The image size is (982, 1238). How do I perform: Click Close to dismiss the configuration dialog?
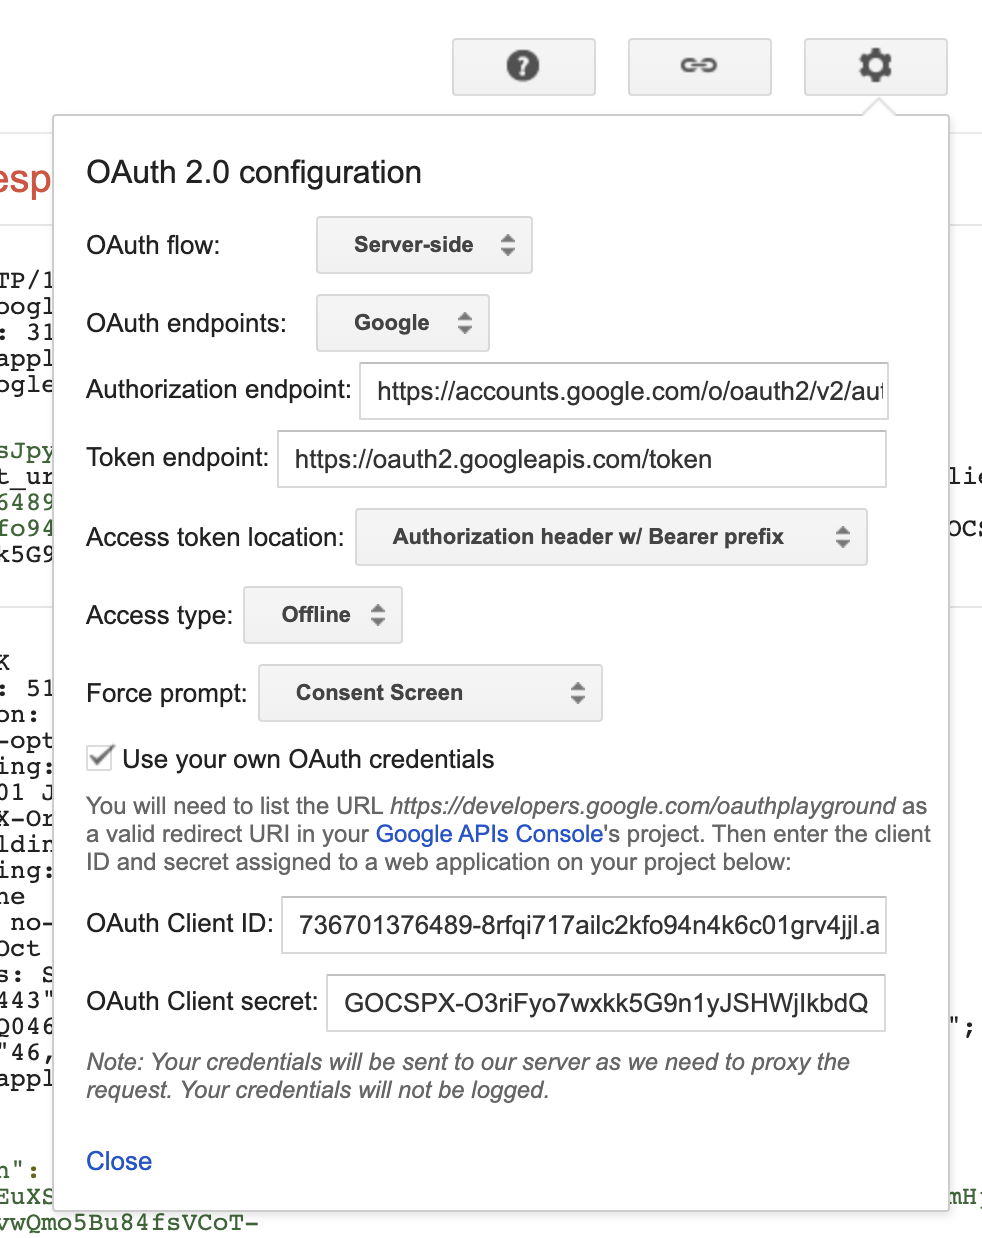click(x=119, y=1161)
